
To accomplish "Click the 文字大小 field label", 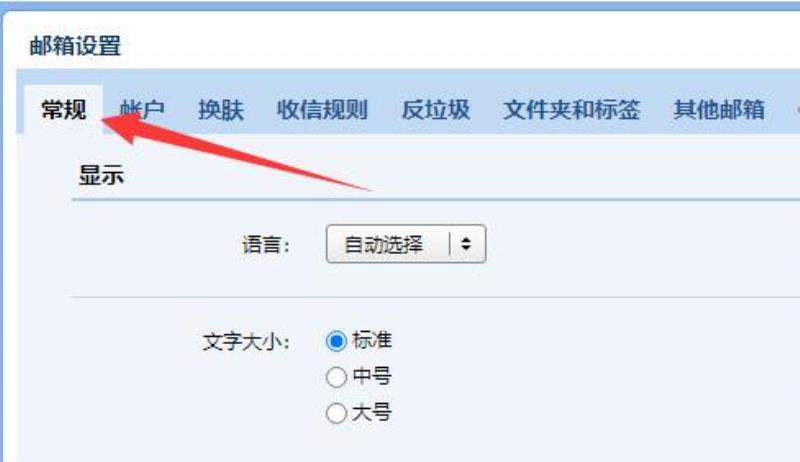I will (246, 342).
